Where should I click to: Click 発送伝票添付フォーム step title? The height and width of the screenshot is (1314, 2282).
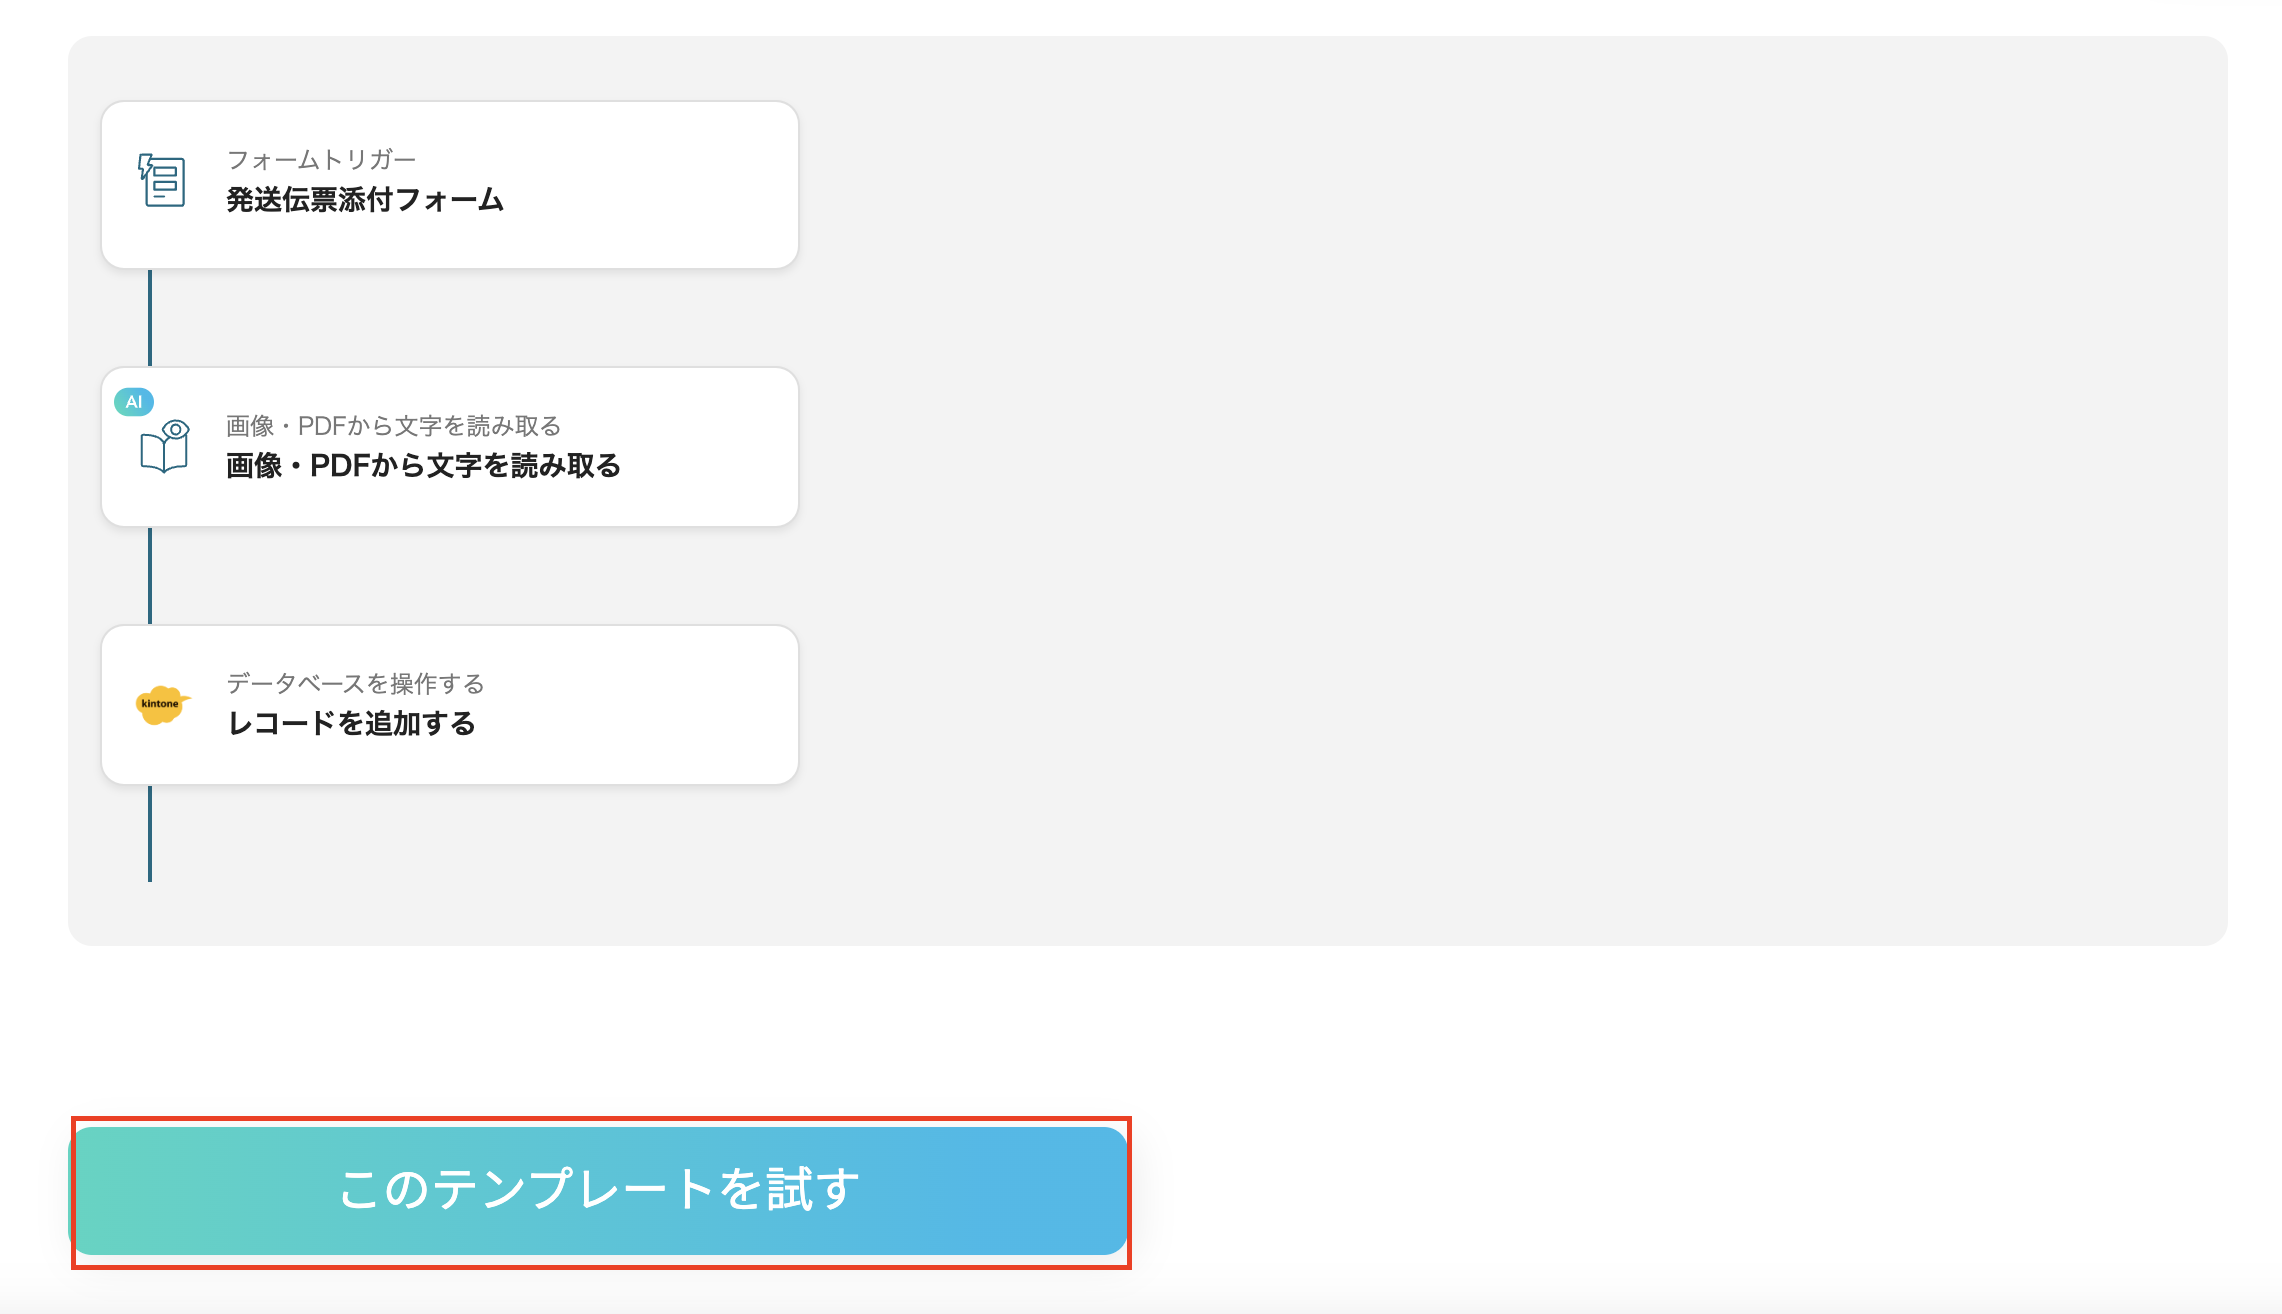pos(365,201)
